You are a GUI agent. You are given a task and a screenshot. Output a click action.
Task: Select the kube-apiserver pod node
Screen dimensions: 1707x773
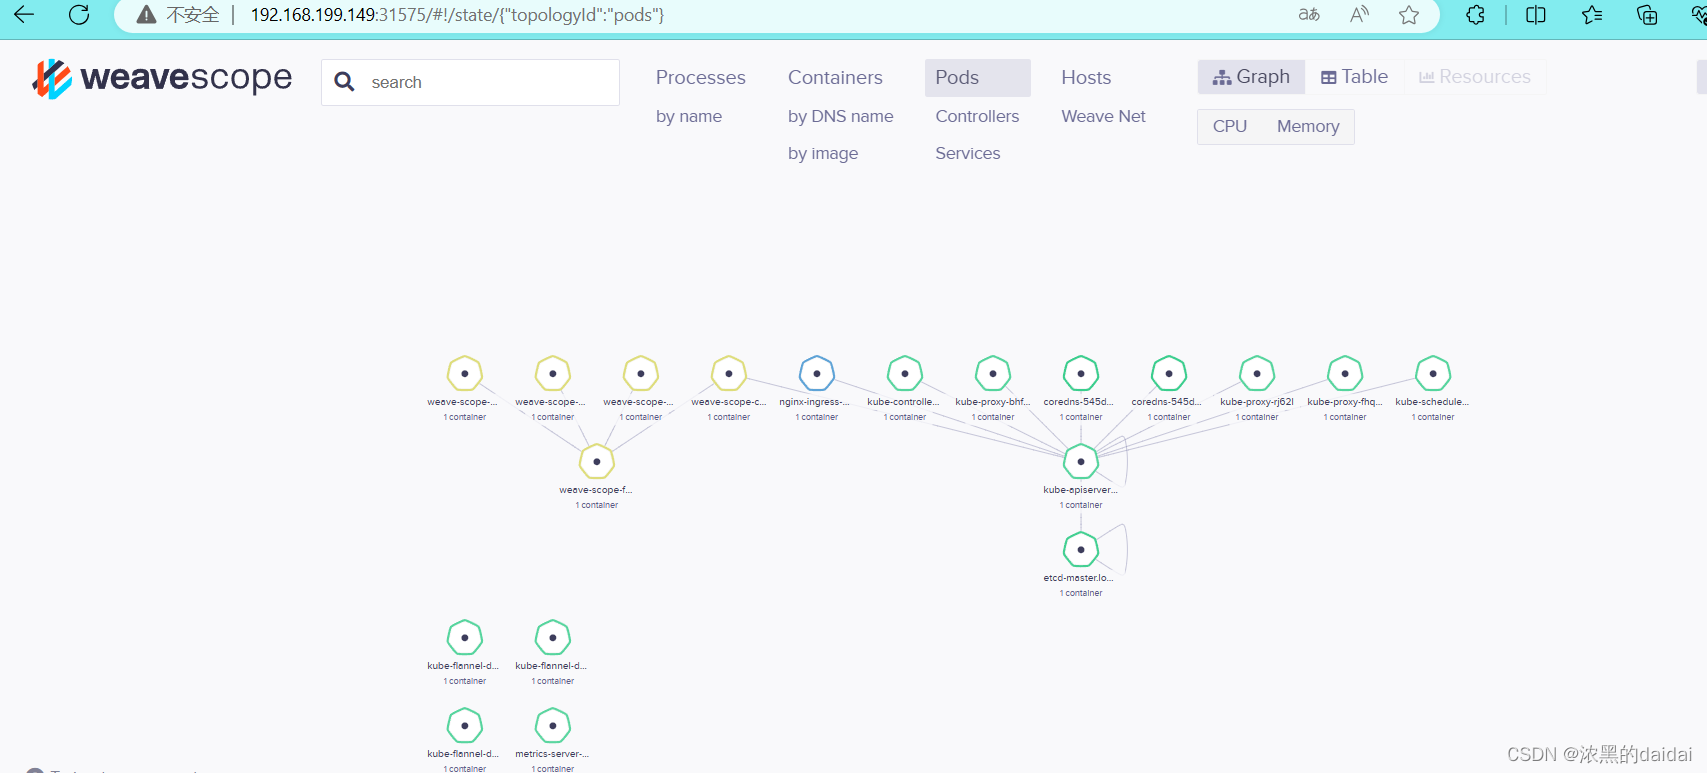click(x=1081, y=462)
